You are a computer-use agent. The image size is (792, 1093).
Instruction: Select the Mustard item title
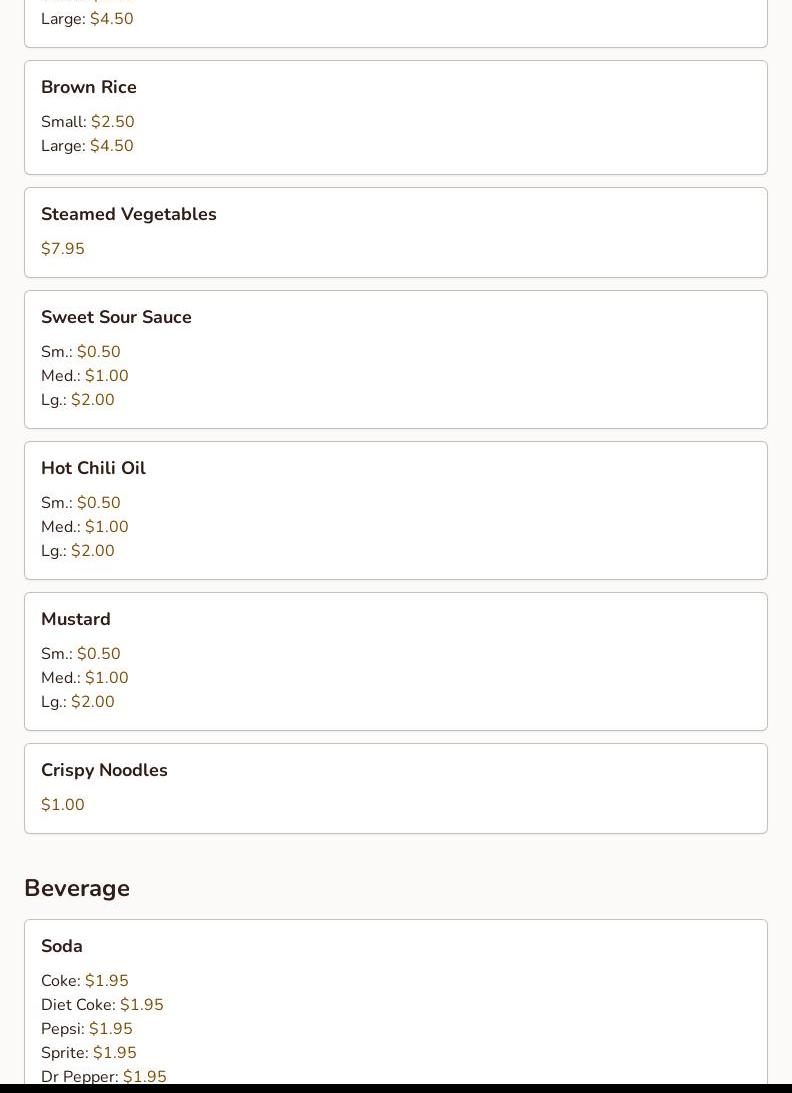point(76,619)
